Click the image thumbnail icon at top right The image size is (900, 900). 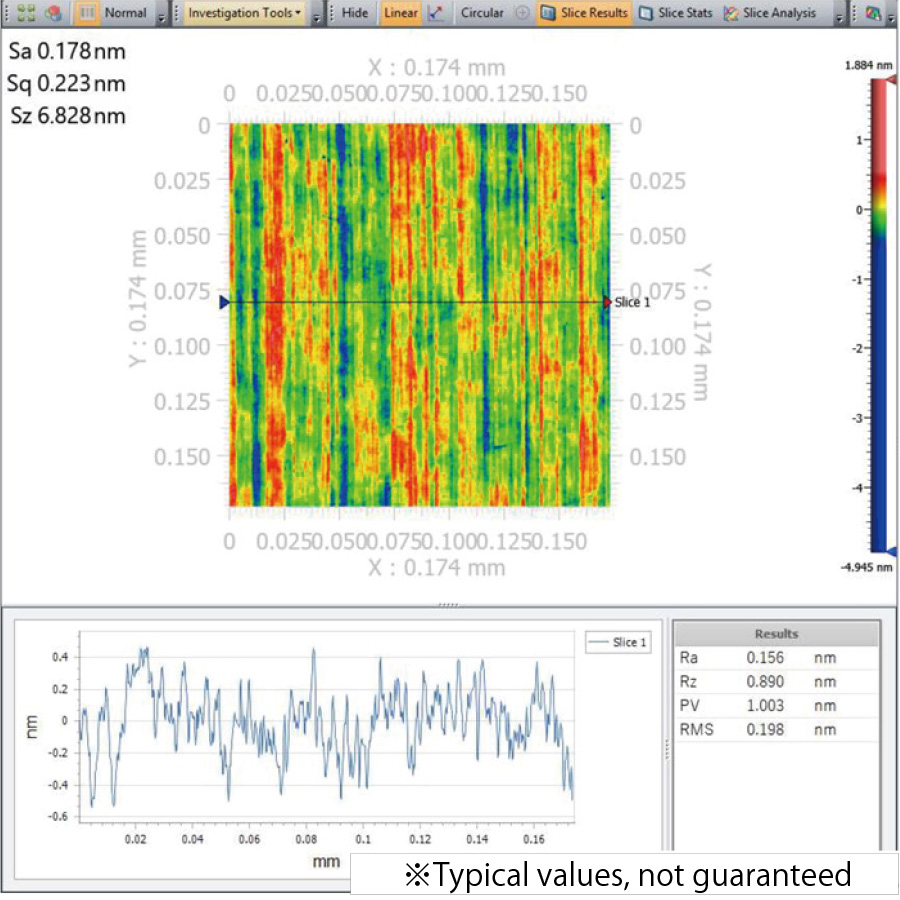pyautogui.click(x=872, y=13)
